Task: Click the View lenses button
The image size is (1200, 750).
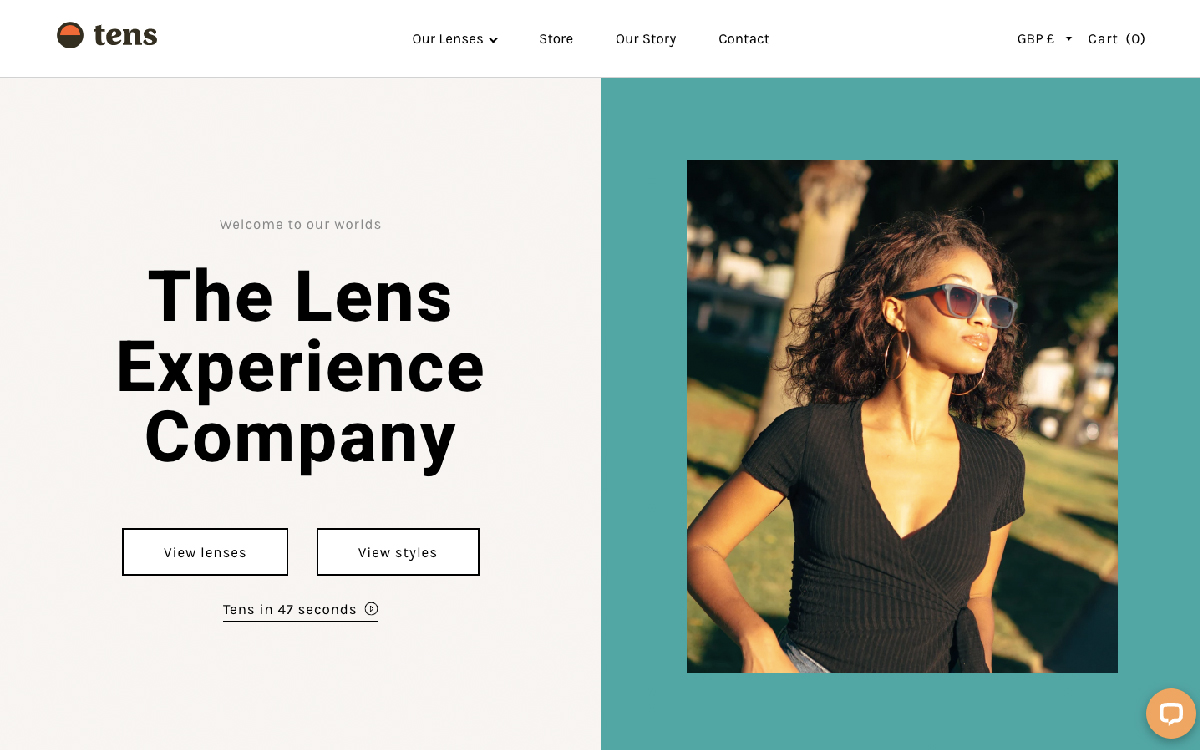Action: pyautogui.click(x=205, y=552)
